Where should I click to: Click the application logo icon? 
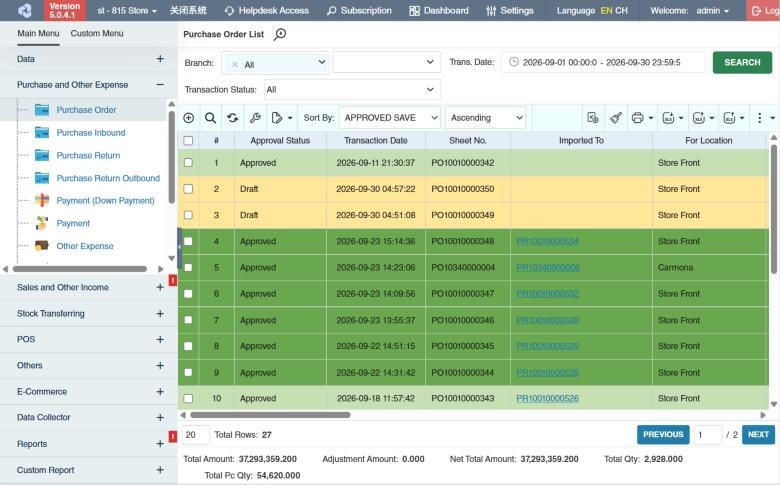pos(24,10)
